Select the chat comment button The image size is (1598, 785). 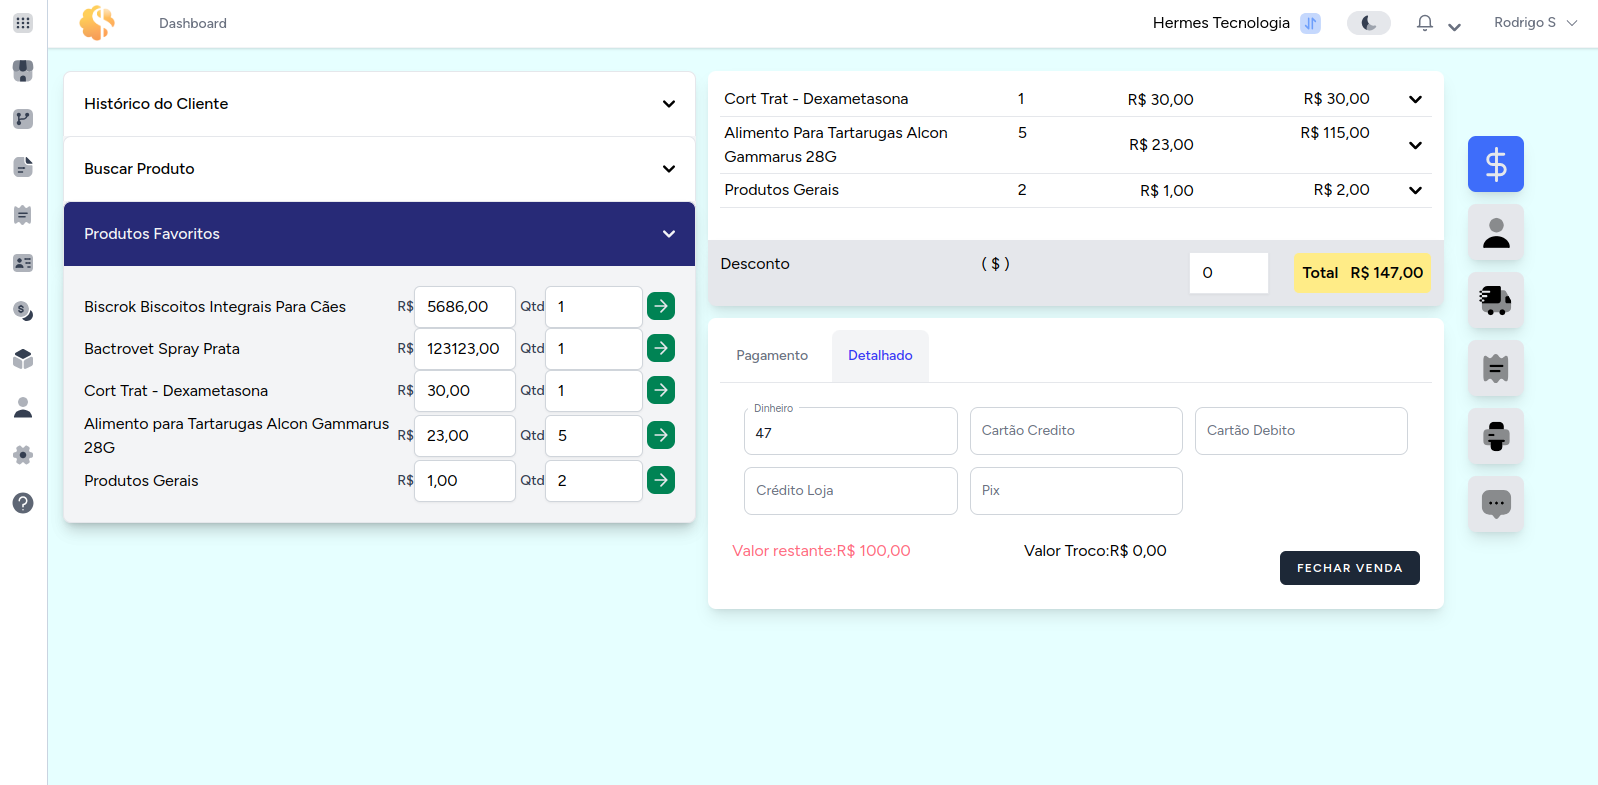click(x=1496, y=504)
